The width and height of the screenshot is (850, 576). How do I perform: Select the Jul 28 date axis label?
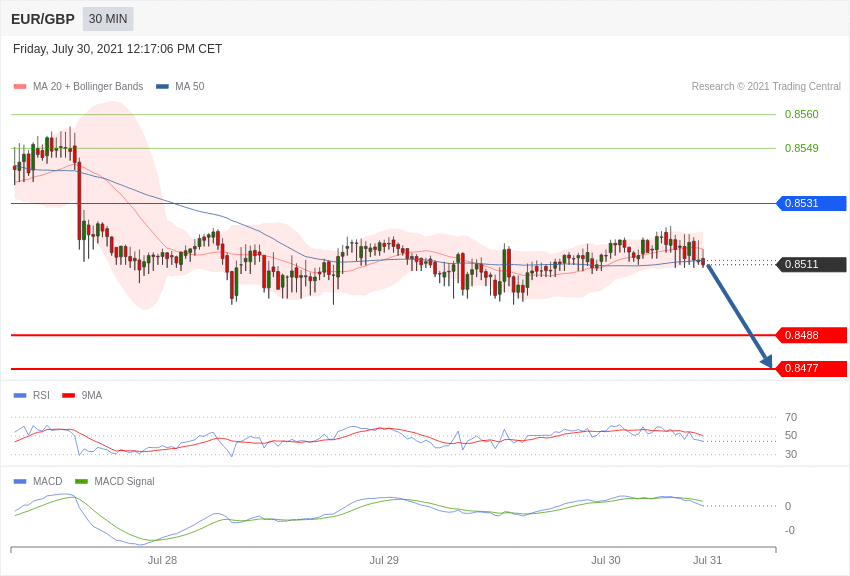(162, 560)
